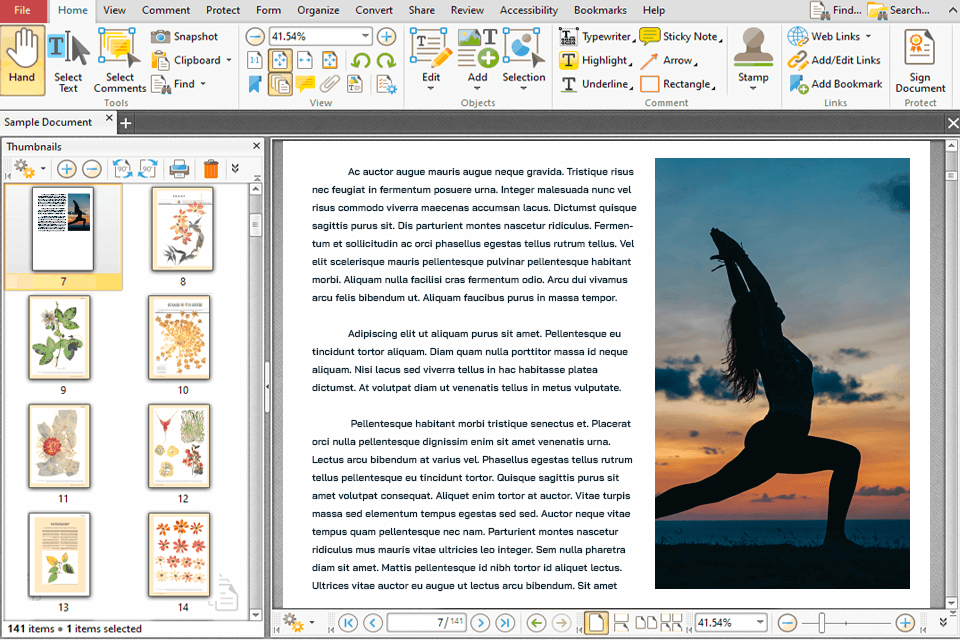960x640 pixels.
Task: Rotate view clockwise with green arrow
Action: point(386,60)
